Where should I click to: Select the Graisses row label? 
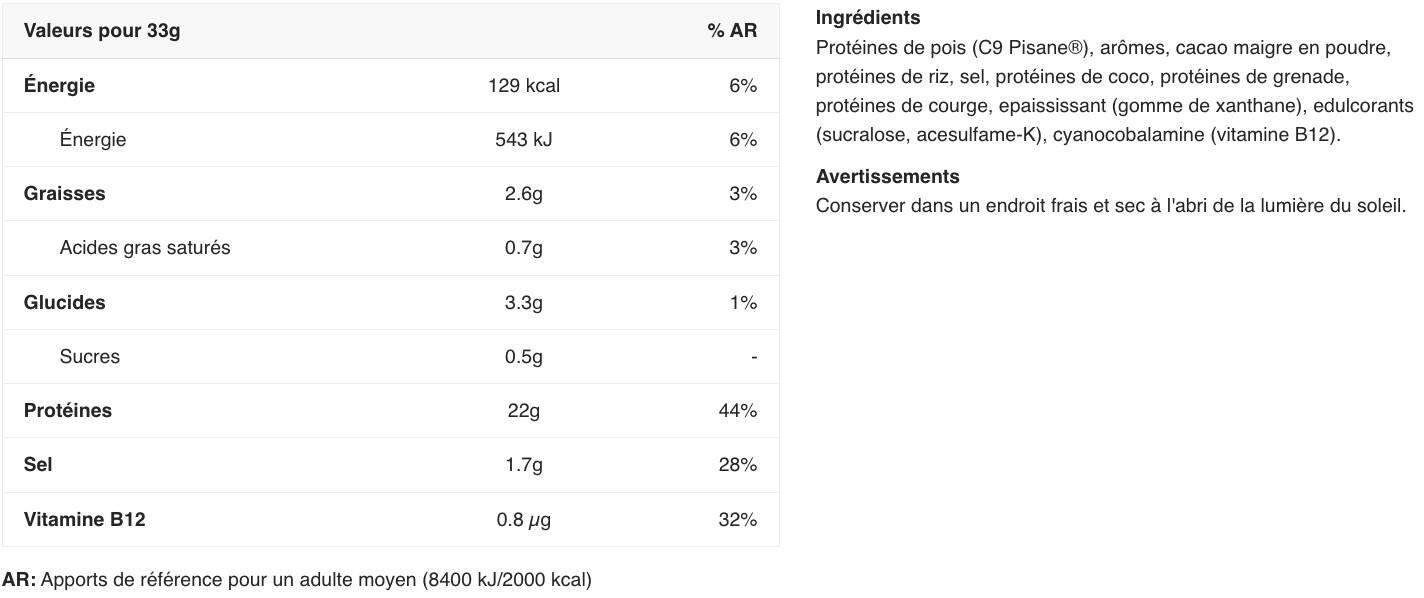[x=64, y=194]
